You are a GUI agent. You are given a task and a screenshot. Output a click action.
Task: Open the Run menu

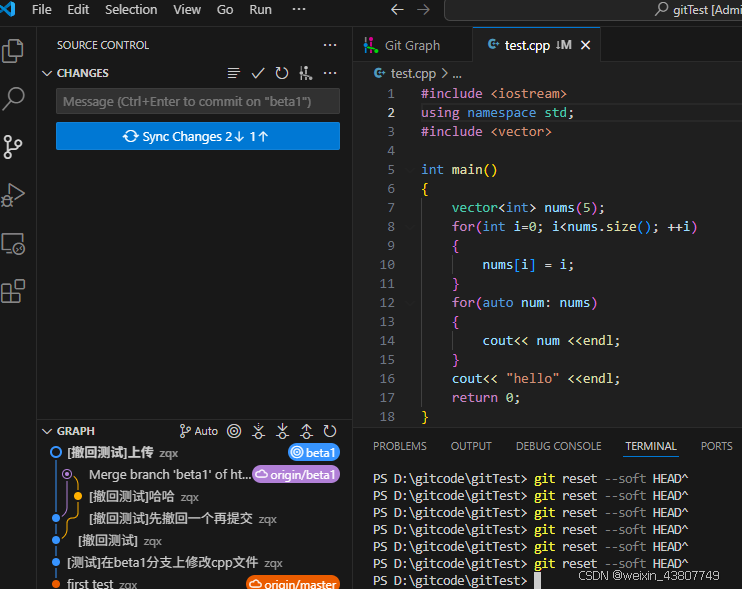260,9
